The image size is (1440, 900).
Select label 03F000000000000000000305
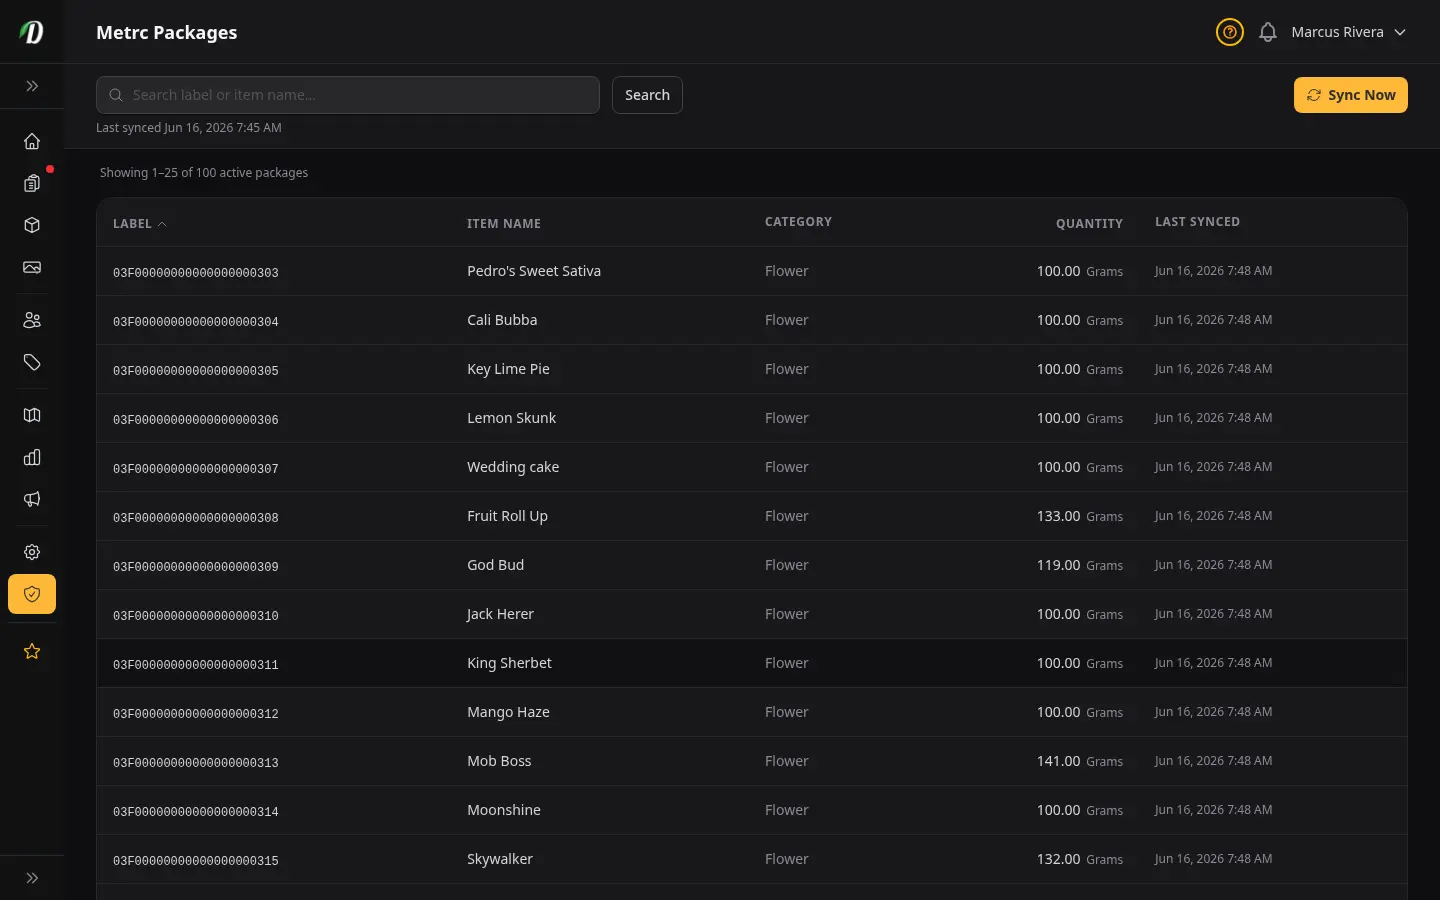tap(196, 371)
